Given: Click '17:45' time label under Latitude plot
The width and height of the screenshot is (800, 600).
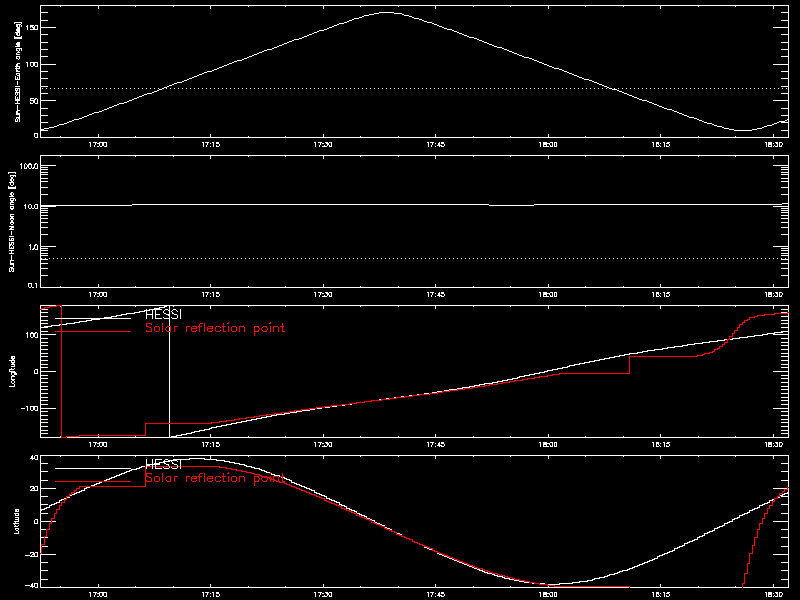Looking at the screenshot, I should click(435, 594).
